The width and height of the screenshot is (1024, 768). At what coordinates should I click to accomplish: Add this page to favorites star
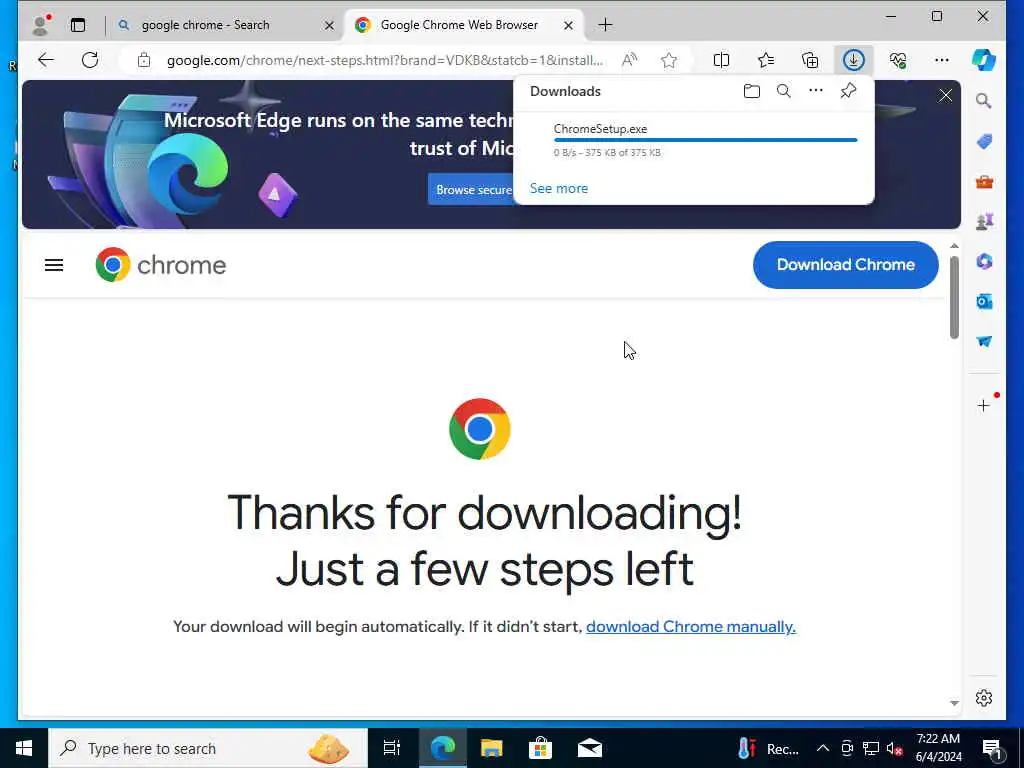pos(669,60)
